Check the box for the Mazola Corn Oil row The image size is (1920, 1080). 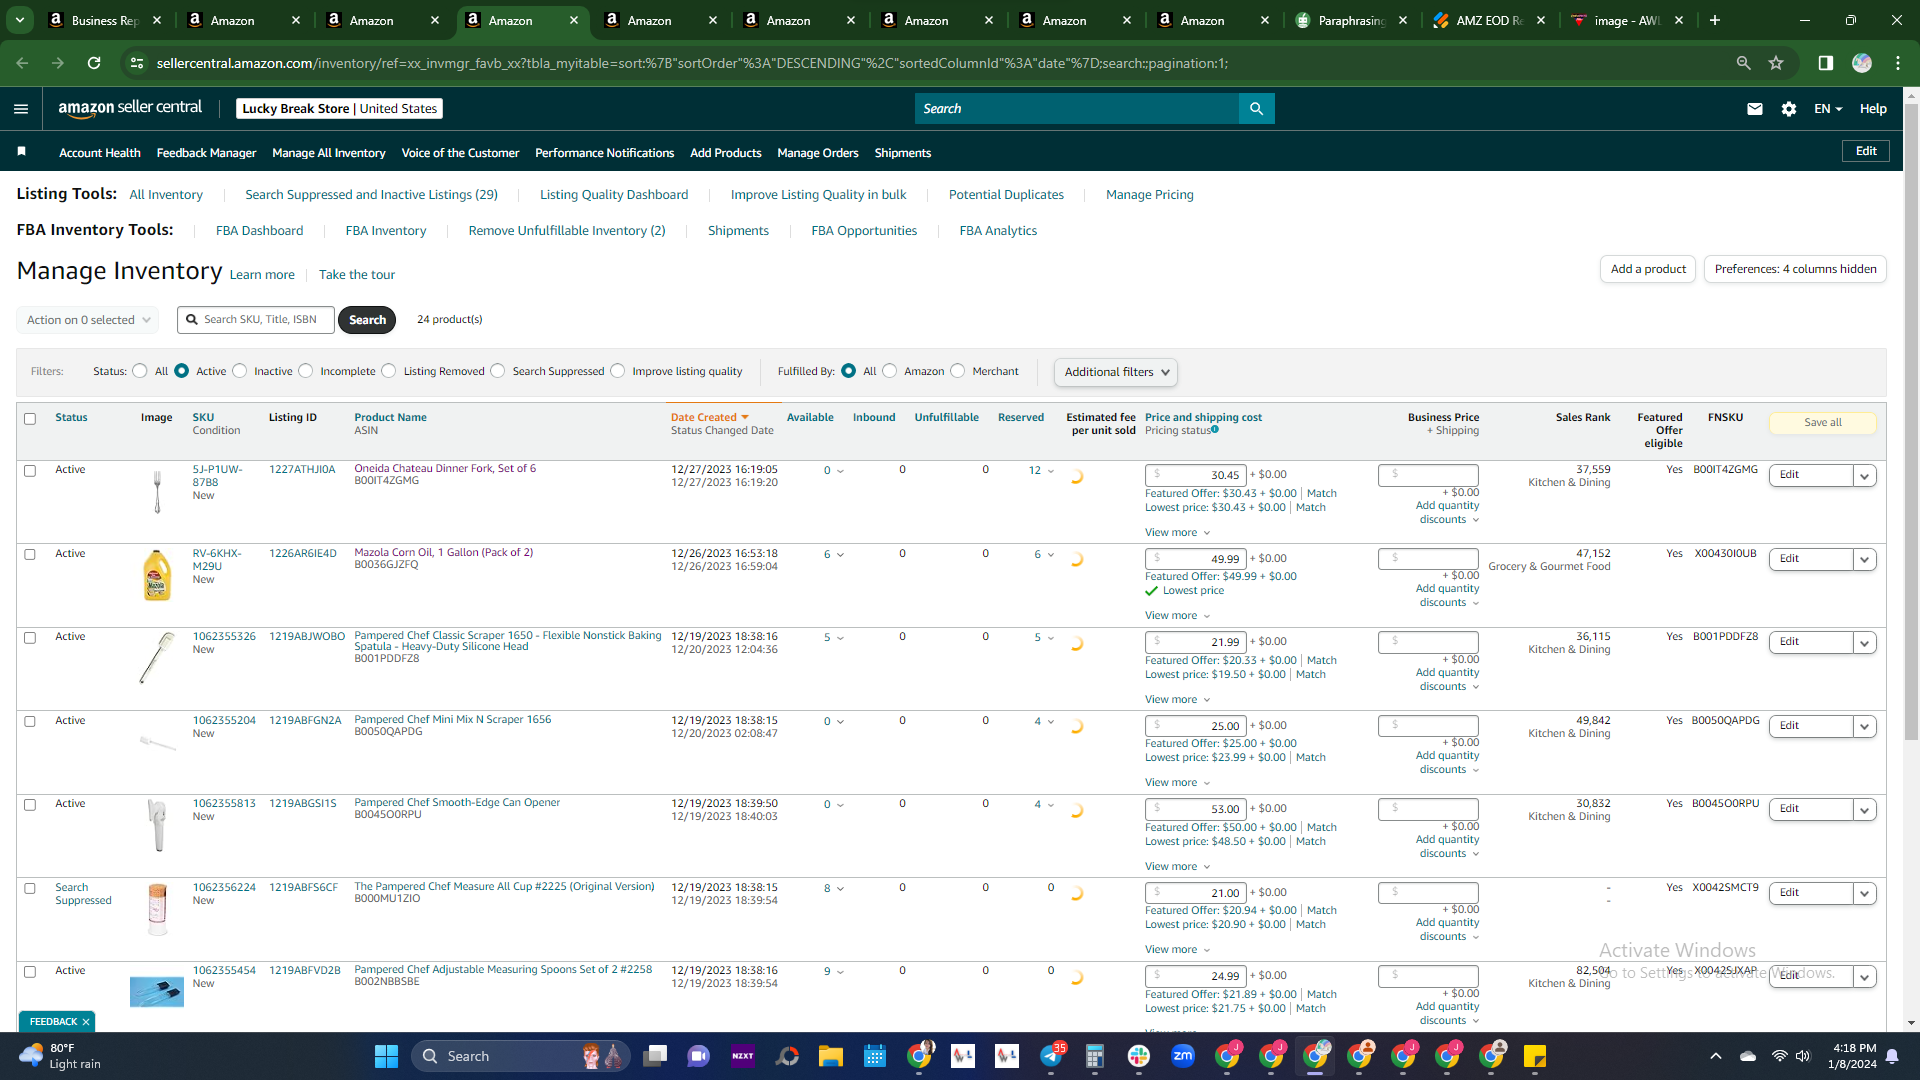pyautogui.click(x=30, y=555)
